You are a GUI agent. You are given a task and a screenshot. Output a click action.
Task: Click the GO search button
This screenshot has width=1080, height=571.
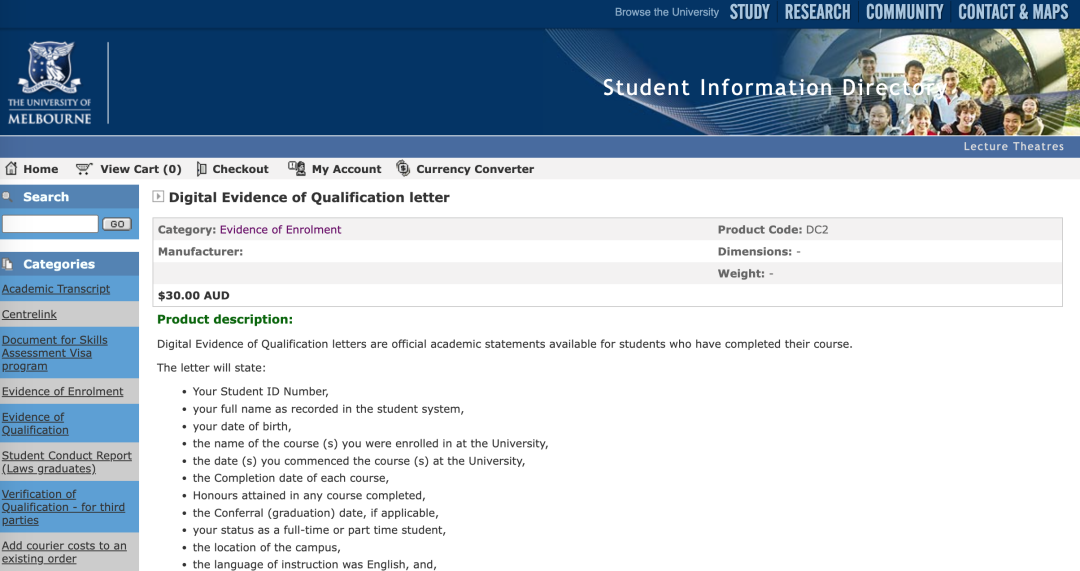click(117, 224)
